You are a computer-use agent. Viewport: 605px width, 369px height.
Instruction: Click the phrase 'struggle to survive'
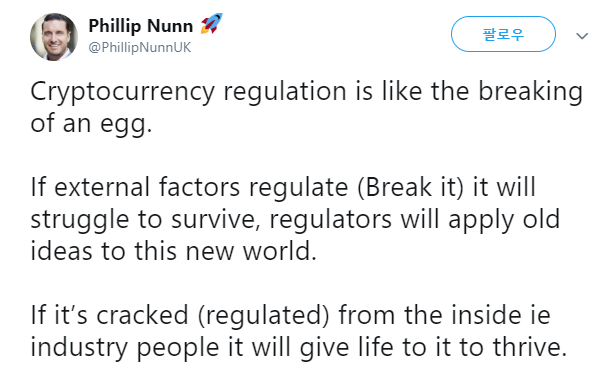(x=143, y=220)
